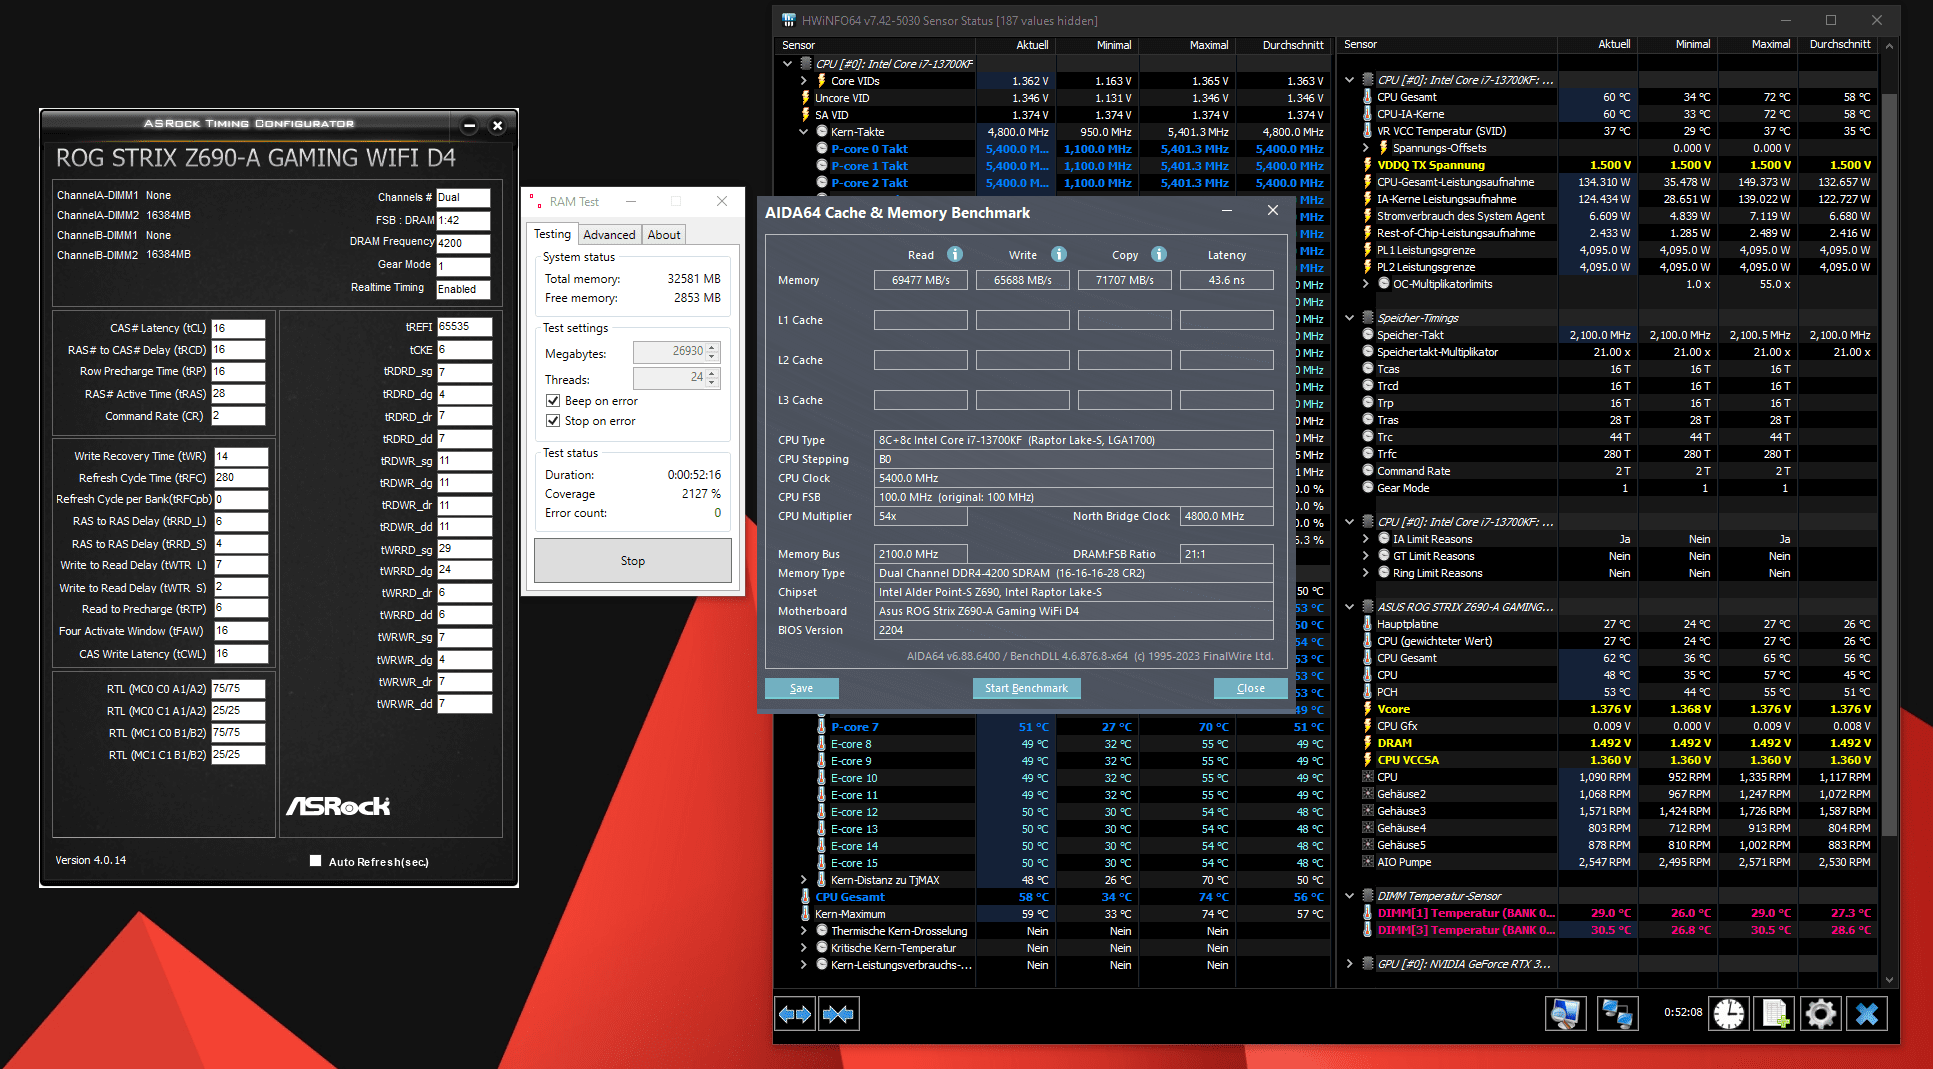Enable the Auto Refresh(sec) checkbox

[316, 860]
